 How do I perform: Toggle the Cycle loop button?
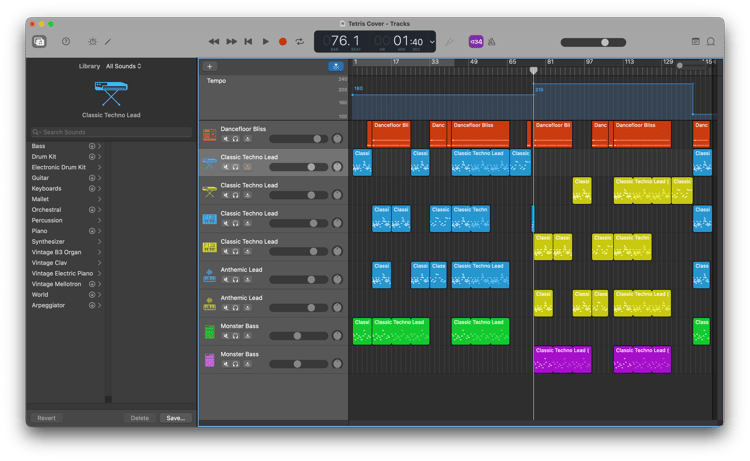300,42
